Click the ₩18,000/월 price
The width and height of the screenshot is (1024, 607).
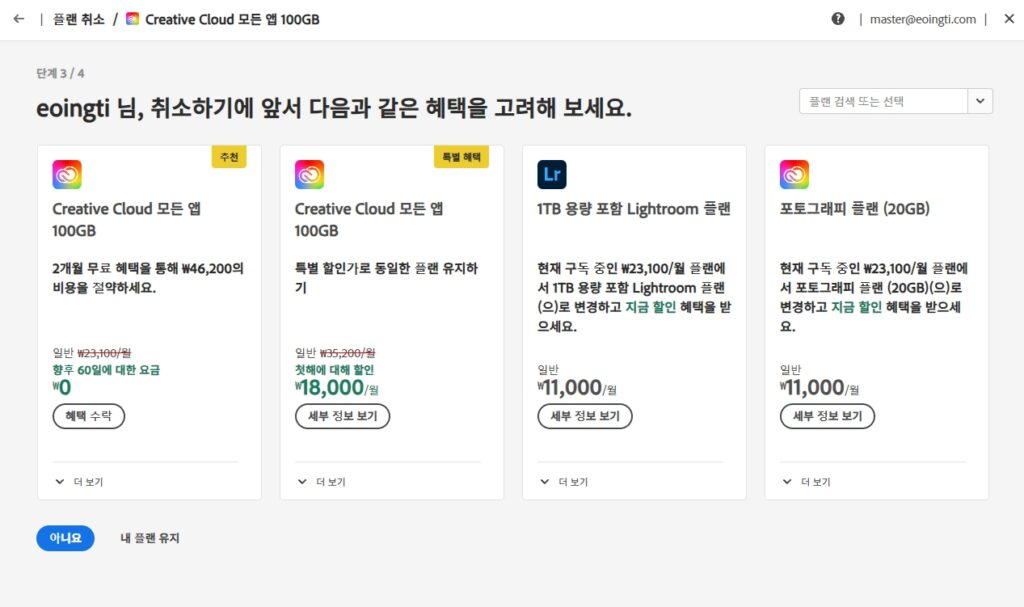[x=336, y=387]
